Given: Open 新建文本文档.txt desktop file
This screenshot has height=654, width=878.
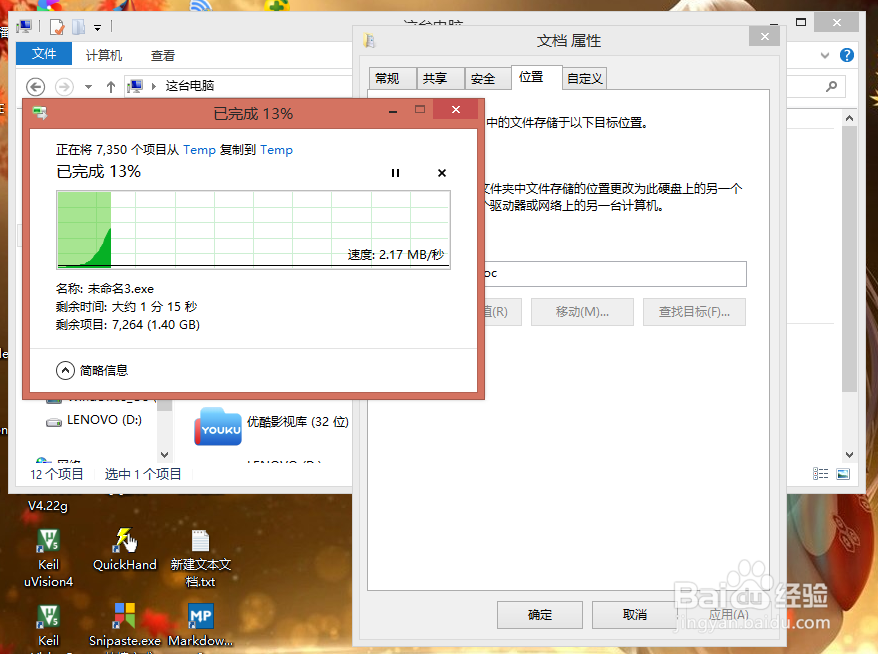Looking at the screenshot, I should (x=200, y=558).
